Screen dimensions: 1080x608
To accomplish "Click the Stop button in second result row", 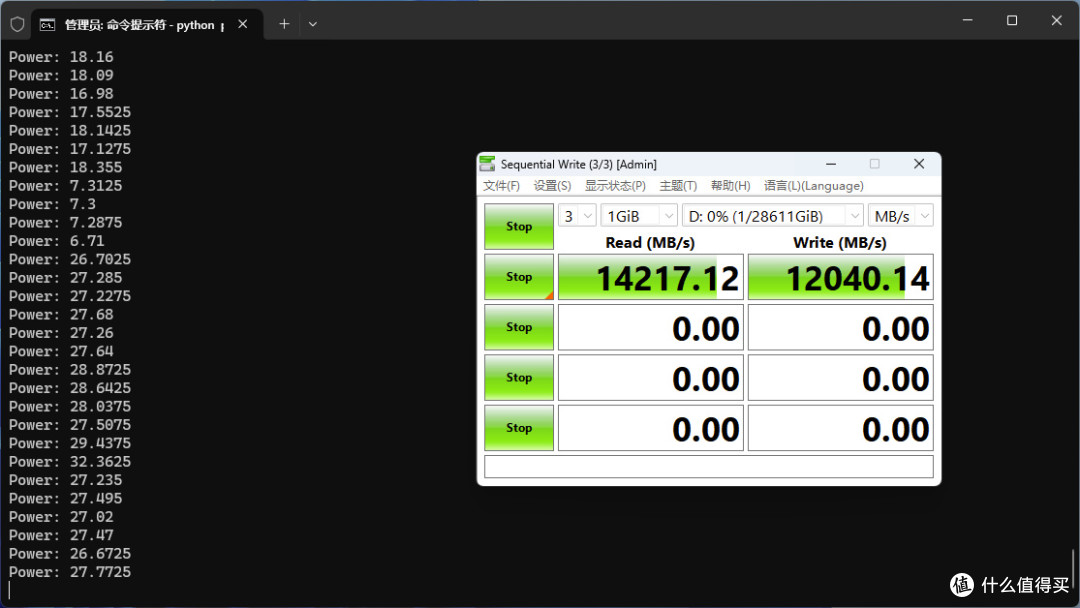I will (x=519, y=327).
